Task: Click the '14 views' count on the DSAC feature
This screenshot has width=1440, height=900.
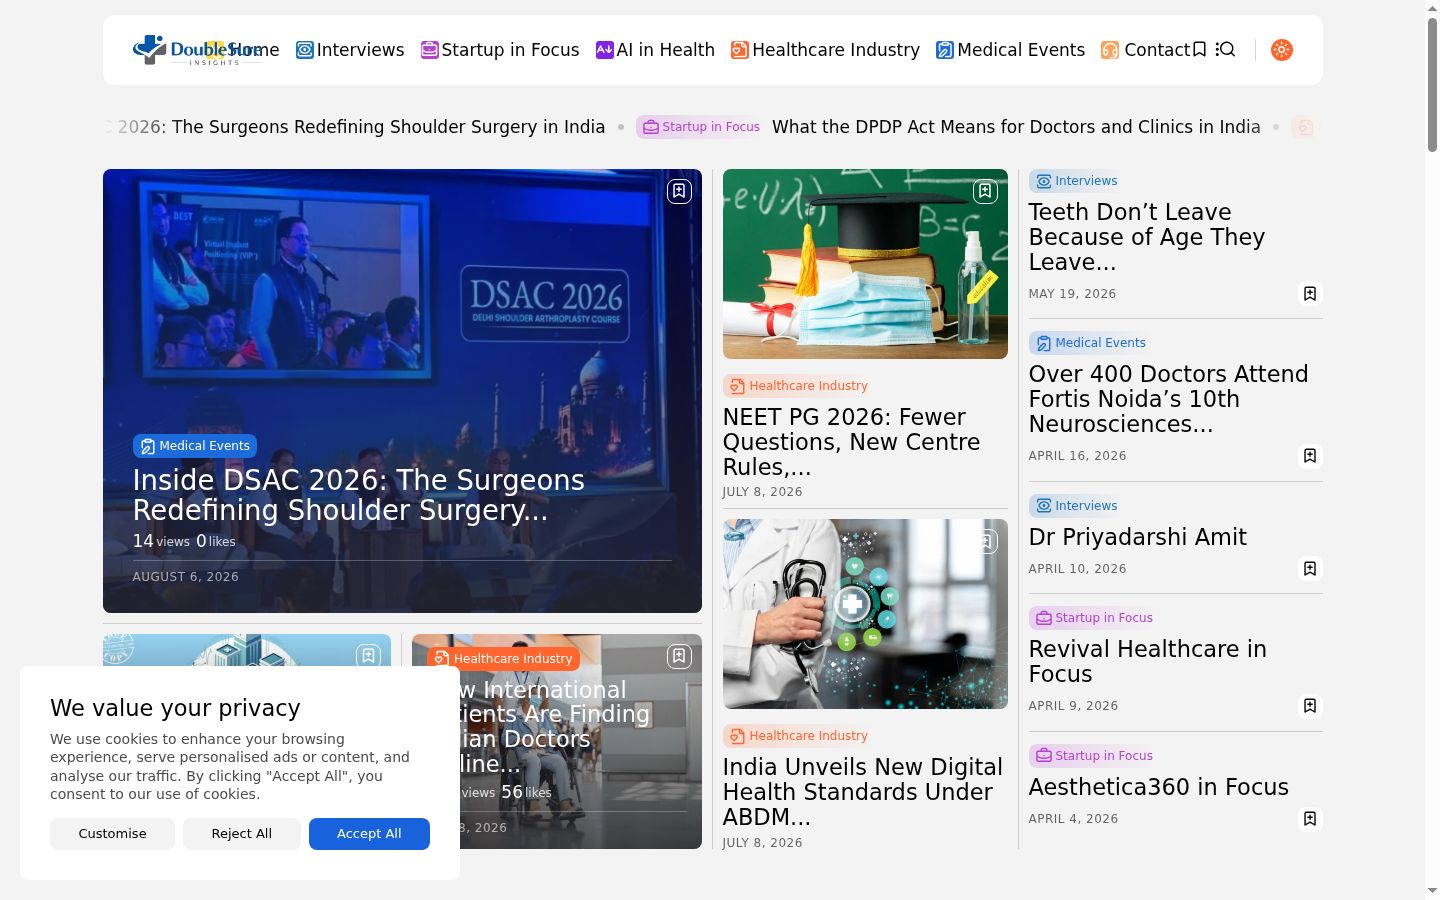Action: pos(161,541)
